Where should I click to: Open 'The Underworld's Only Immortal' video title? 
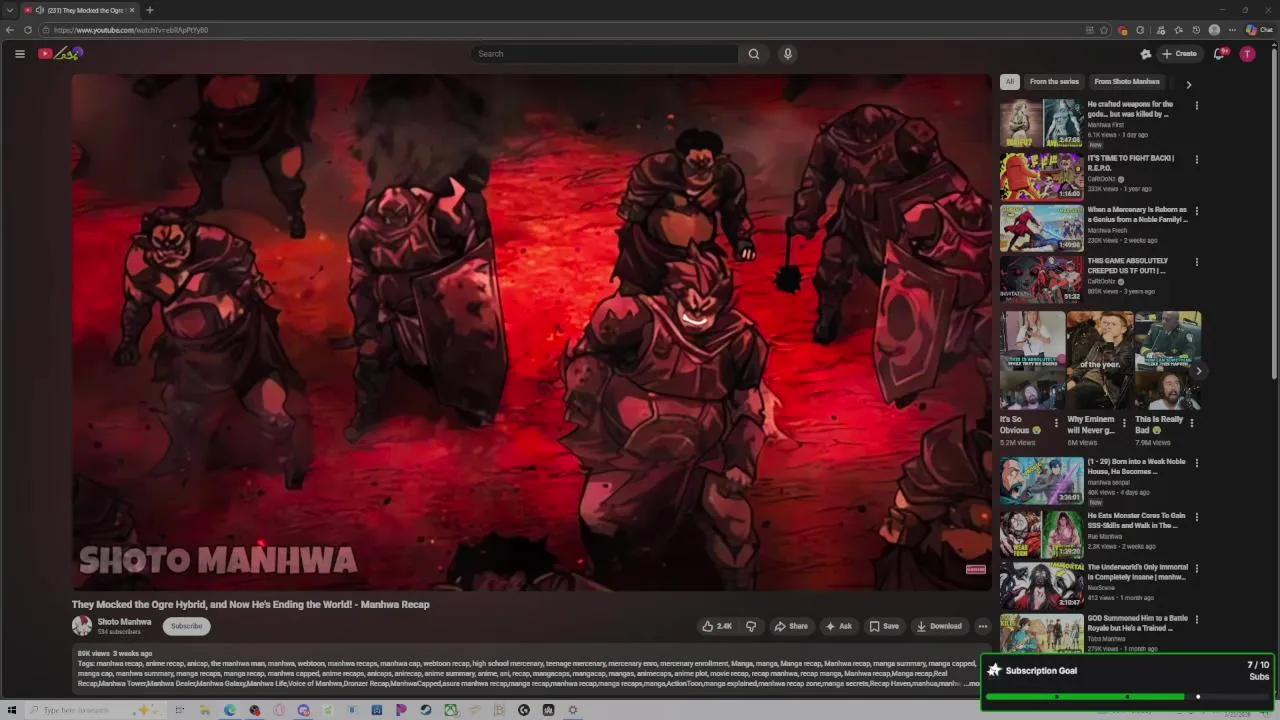[1136, 572]
